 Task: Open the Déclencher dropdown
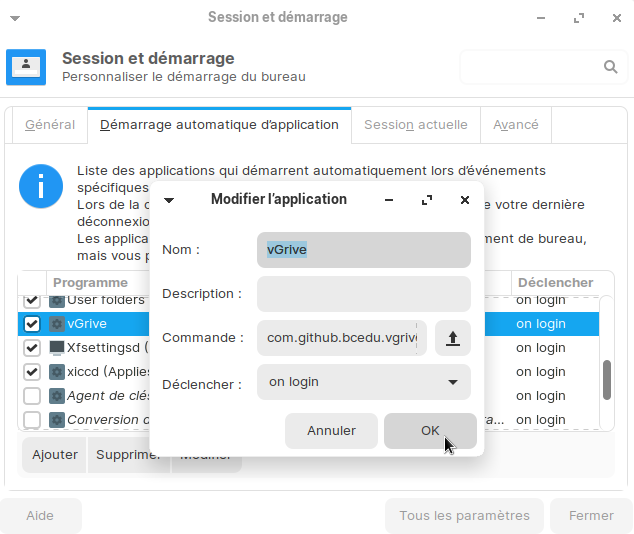pos(363,382)
